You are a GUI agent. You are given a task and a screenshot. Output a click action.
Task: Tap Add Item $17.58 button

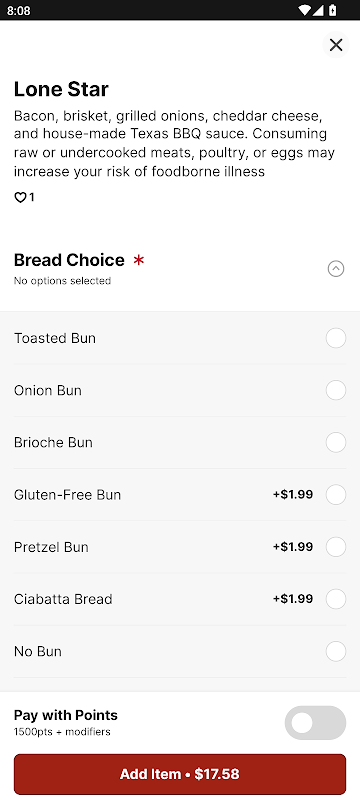tap(180, 774)
